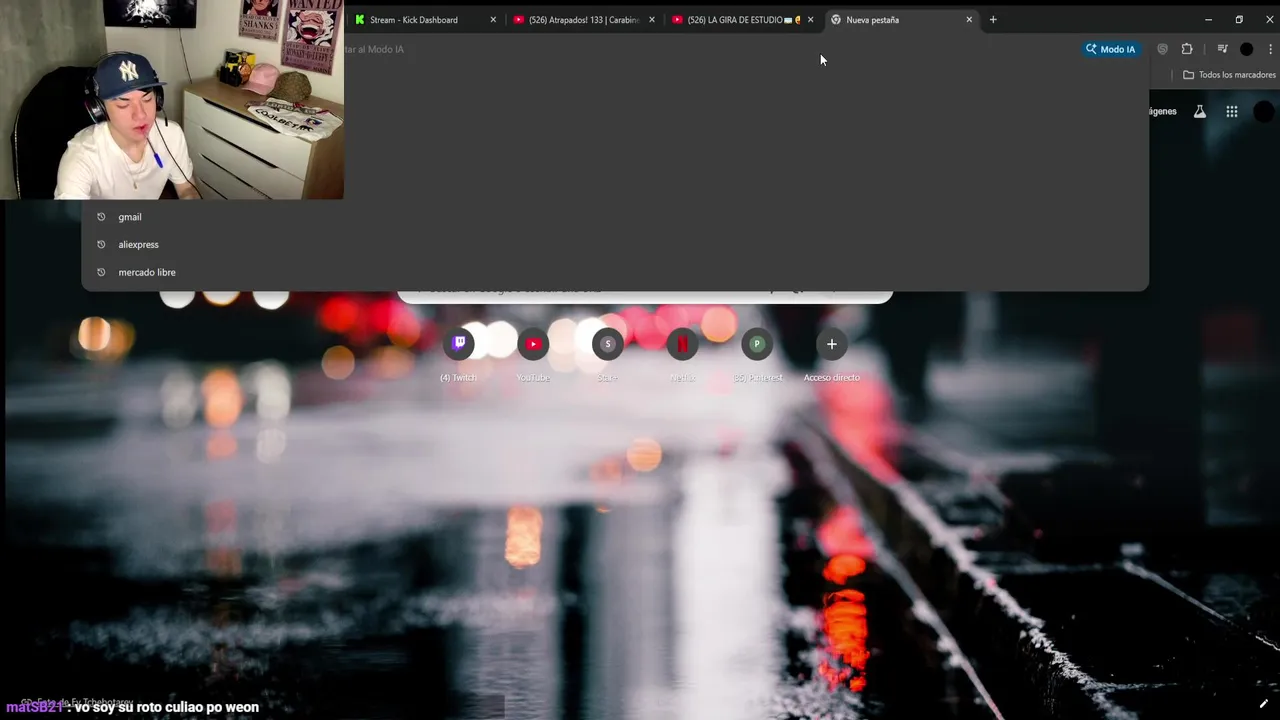The width and height of the screenshot is (1280, 720).
Task: Close the Atrapados! 133 tab
Action: (x=652, y=20)
